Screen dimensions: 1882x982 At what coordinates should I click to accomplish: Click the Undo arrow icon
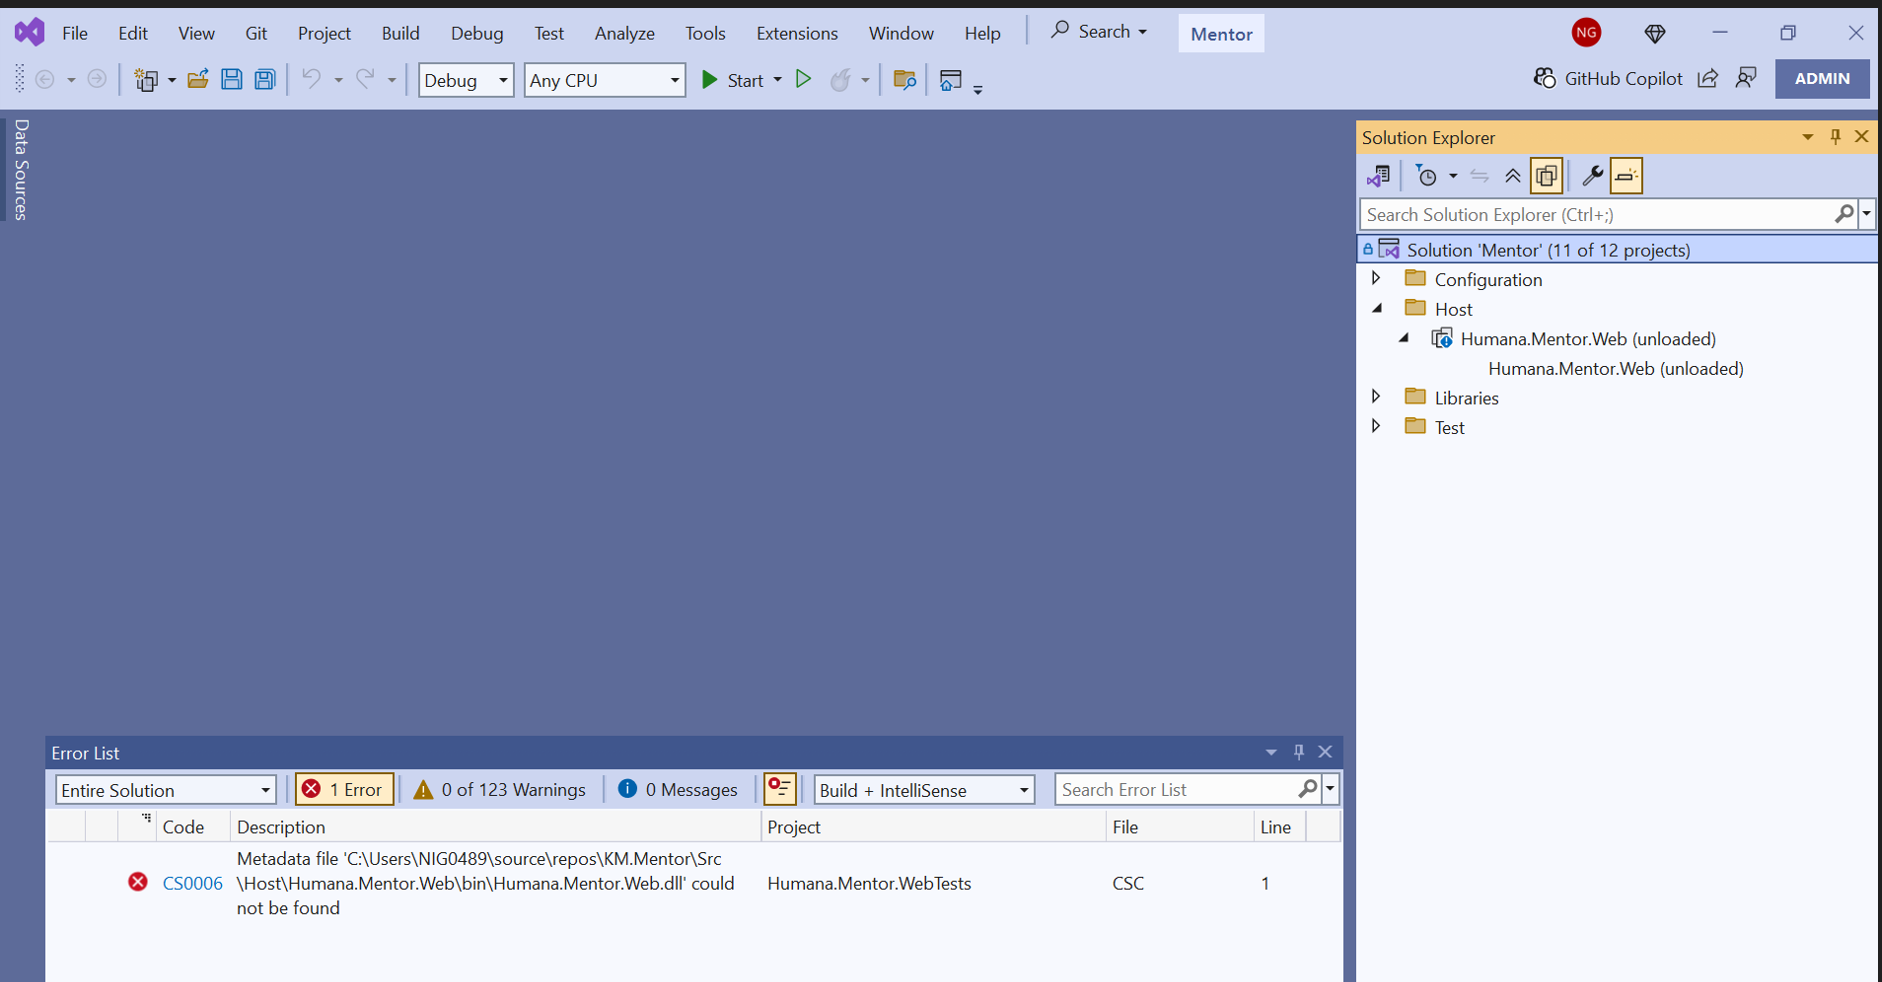pos(311,79)
